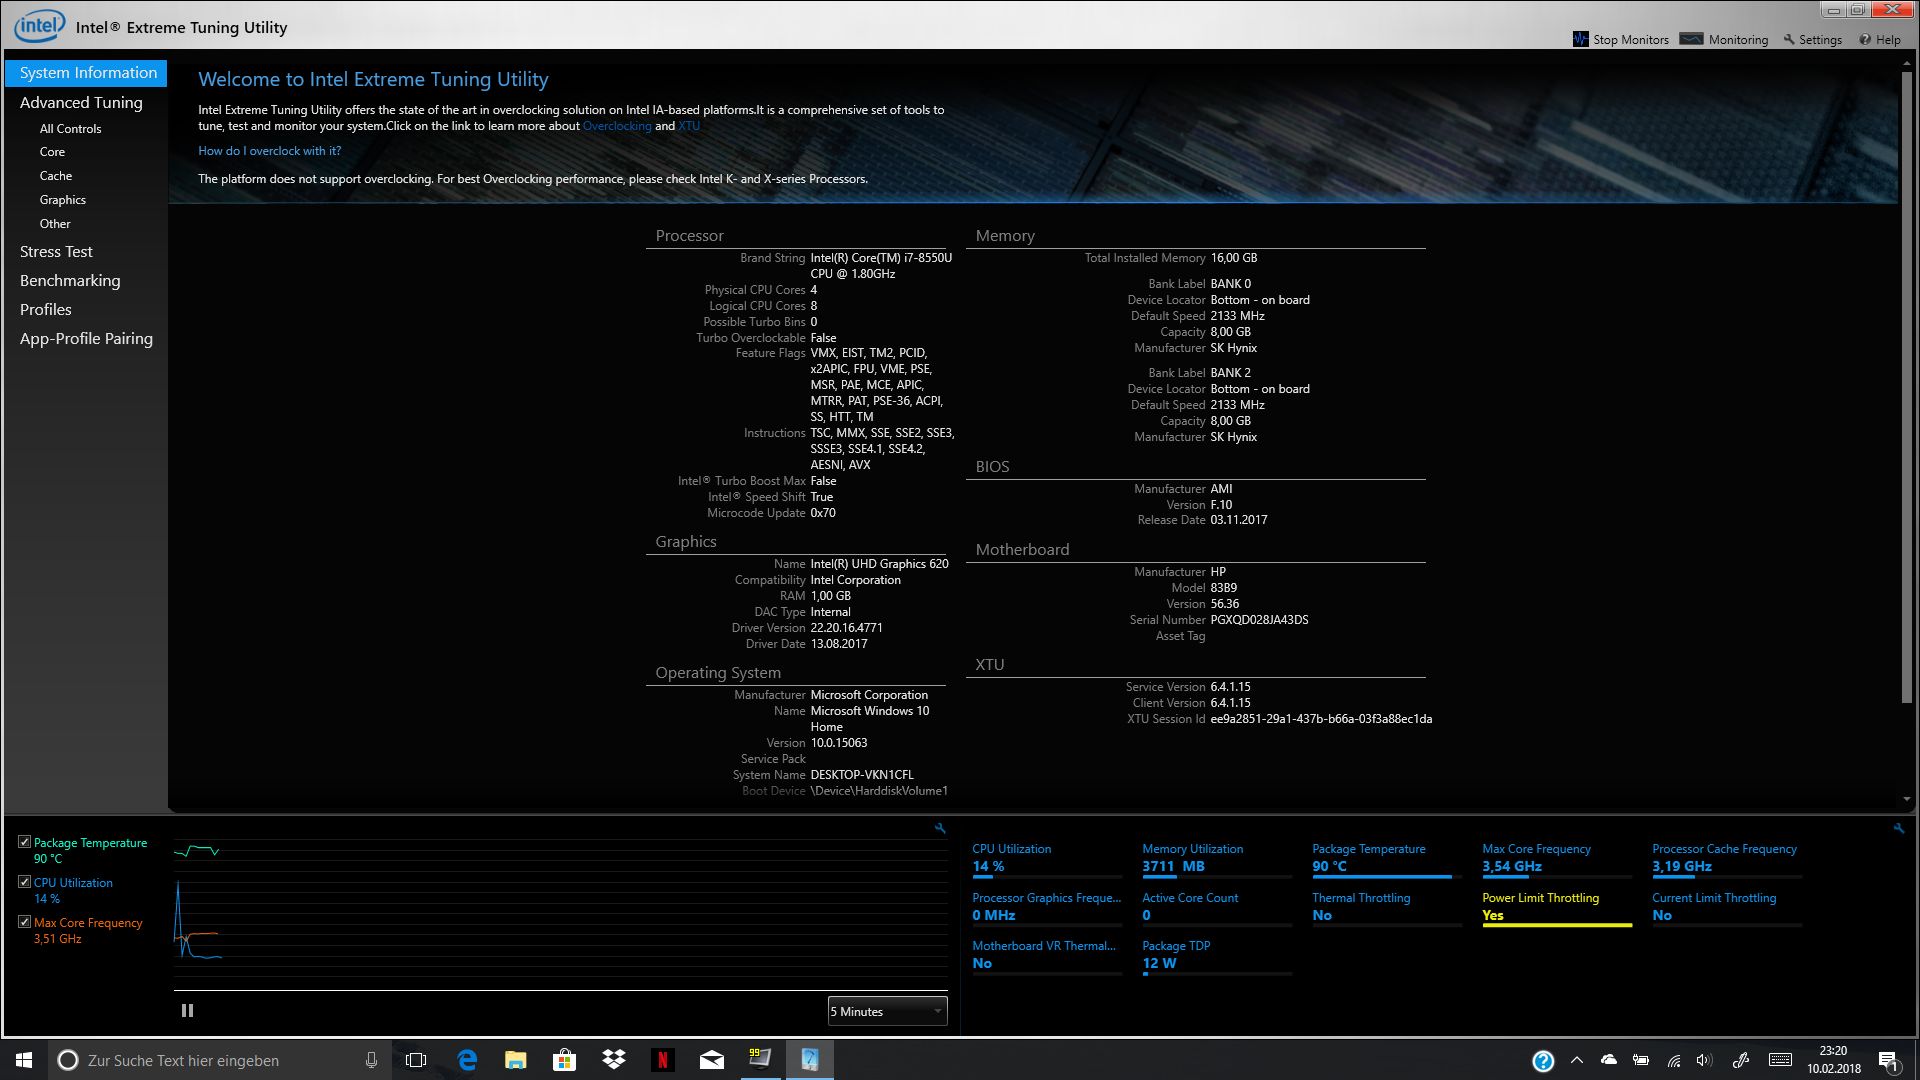Viewport: 1920px width, 1080px height.
Task: Follow the Overclocking hyperlink
Action: pyautogui.click(x=617, y=126)
